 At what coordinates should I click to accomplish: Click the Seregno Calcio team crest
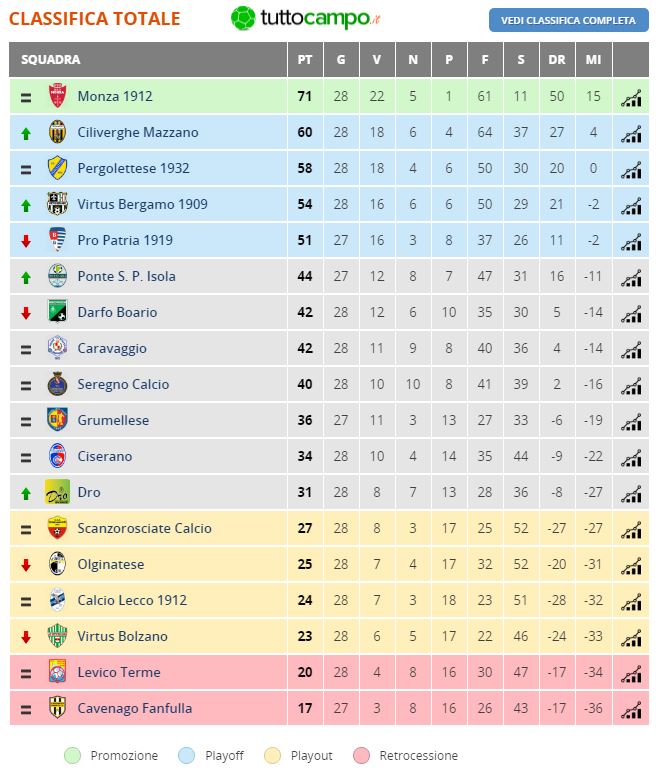[x=57, y=384]
